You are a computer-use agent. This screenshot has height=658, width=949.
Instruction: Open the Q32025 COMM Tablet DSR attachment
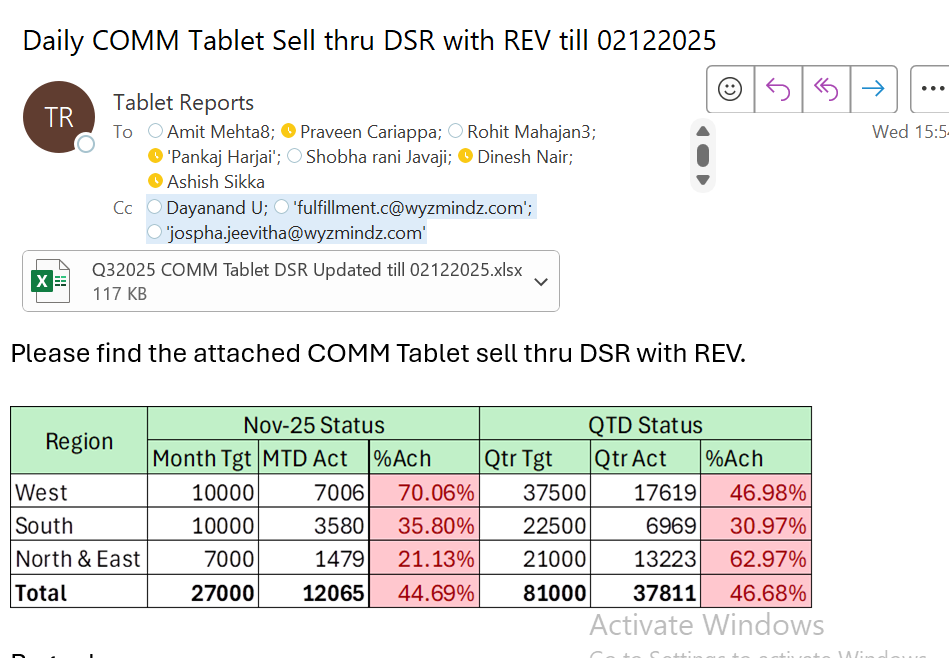(x=306, y=270)
